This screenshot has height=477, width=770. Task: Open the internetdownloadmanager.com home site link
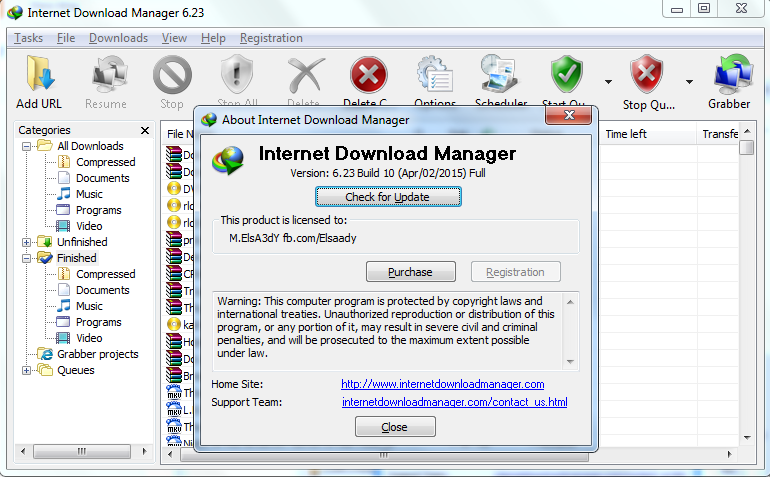[x=442, y=384]
